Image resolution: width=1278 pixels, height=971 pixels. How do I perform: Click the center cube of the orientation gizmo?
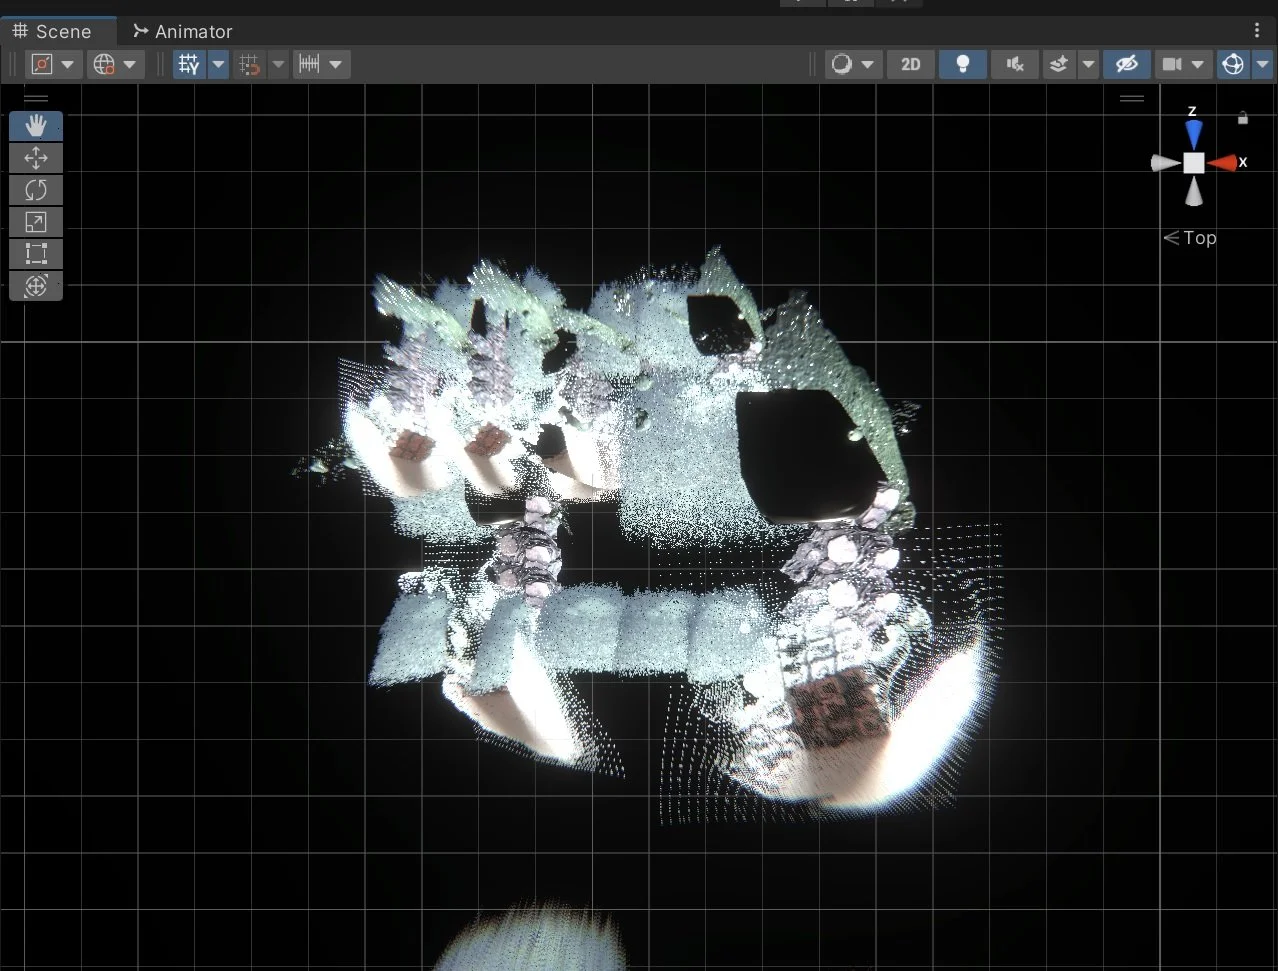[1194, 163]
